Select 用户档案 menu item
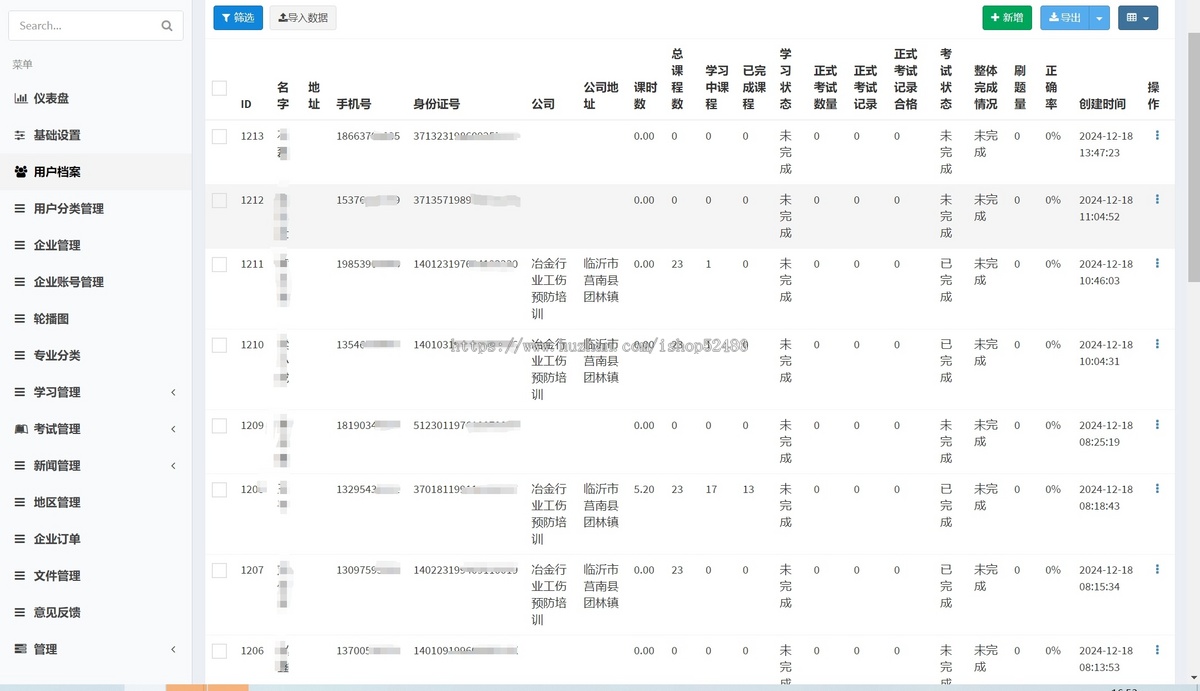 click(x=57, y=172)
